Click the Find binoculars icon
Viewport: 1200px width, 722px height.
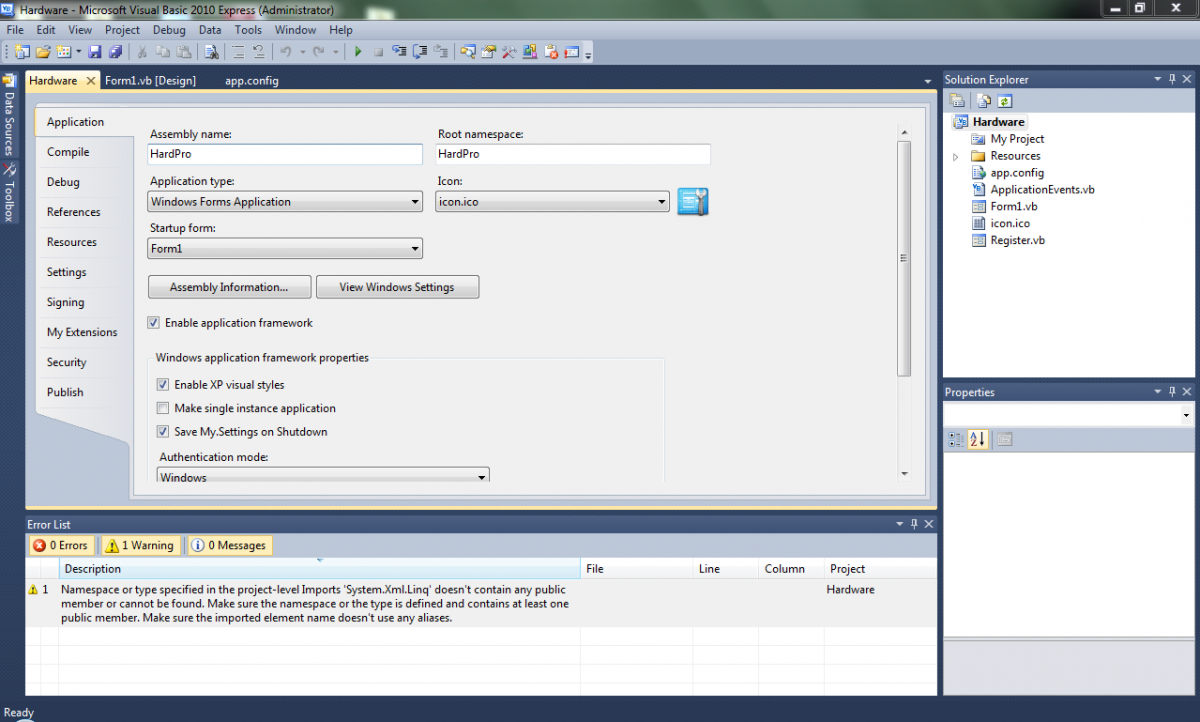coord(212,51)
